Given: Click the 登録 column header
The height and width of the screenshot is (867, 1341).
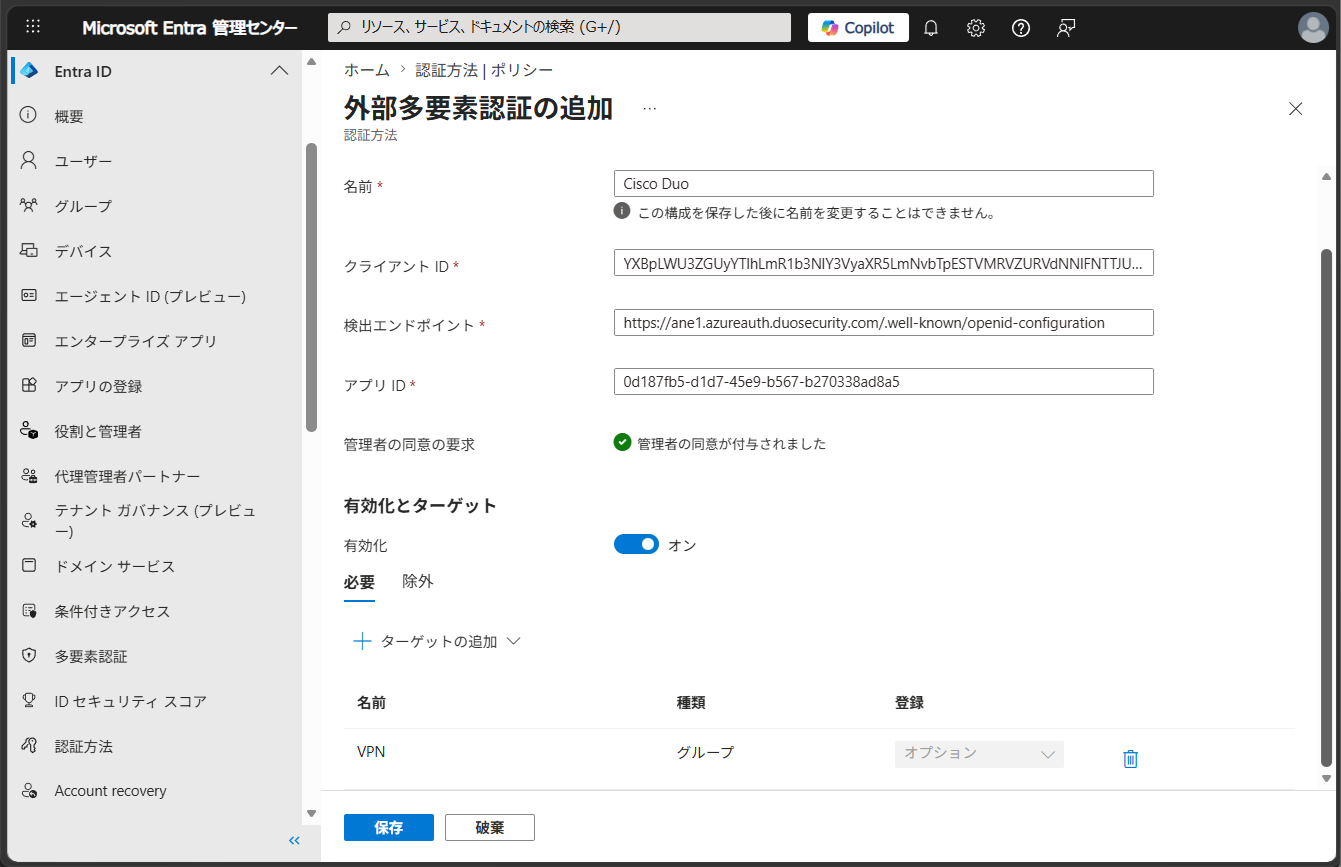Looking at the screenshot, I should [x=909, y=703].
